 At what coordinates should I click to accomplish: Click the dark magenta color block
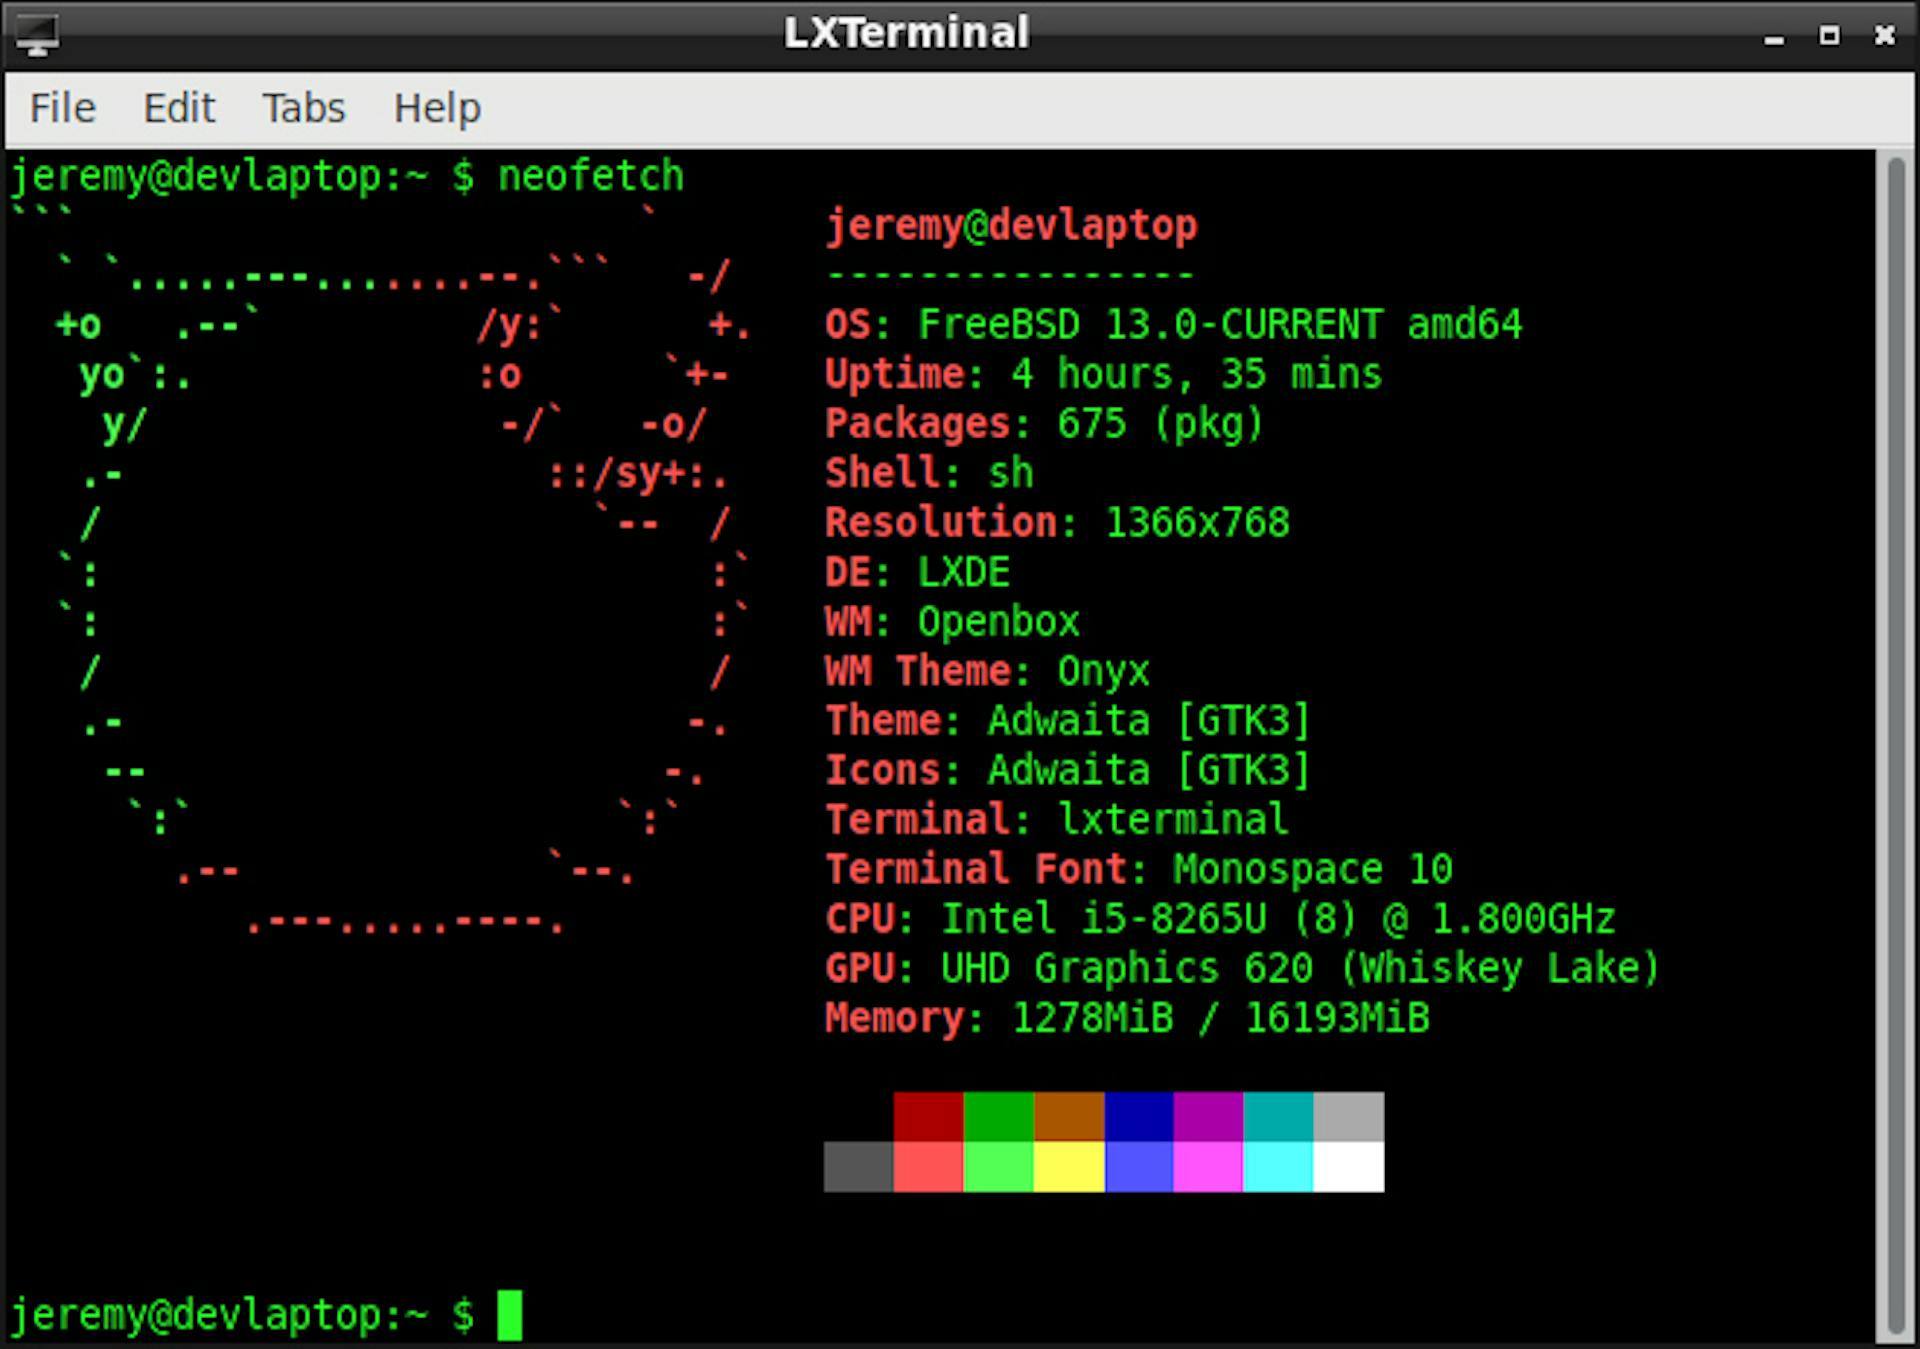coord(1208,1116)
